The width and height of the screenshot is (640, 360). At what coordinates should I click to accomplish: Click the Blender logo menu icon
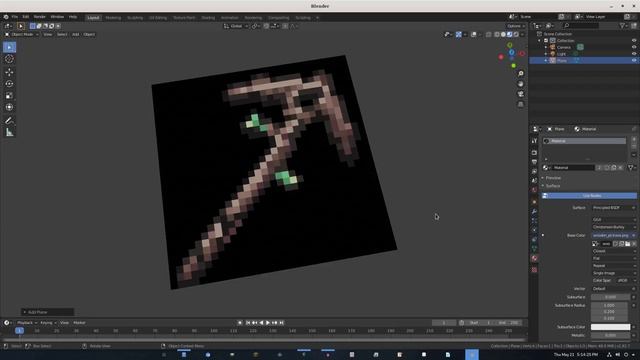[6, 17]
